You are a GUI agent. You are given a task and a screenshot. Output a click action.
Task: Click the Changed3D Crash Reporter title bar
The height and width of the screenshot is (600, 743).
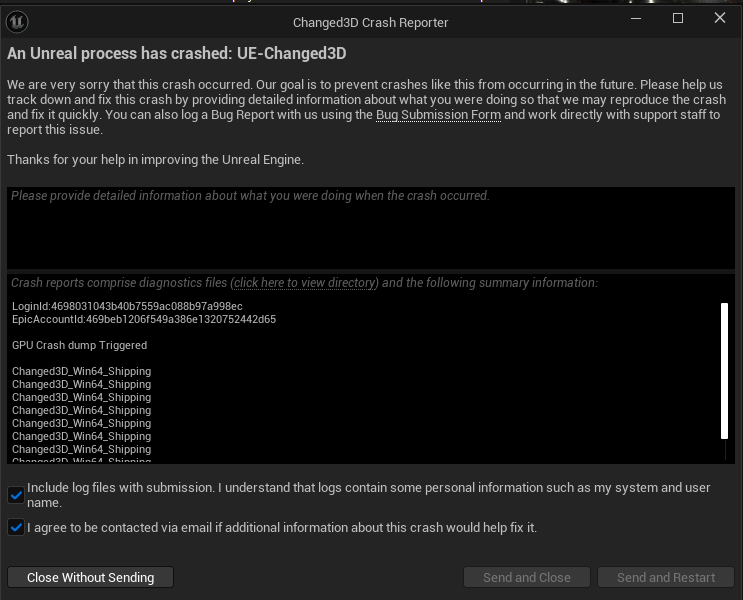pyautogui.click(x=370, y=21)
